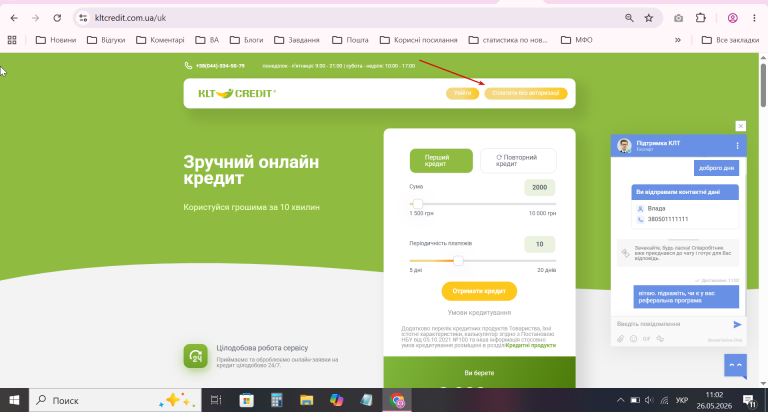Click the Windows search box
This screenshot has width=768, height=412.
[115, 400]
